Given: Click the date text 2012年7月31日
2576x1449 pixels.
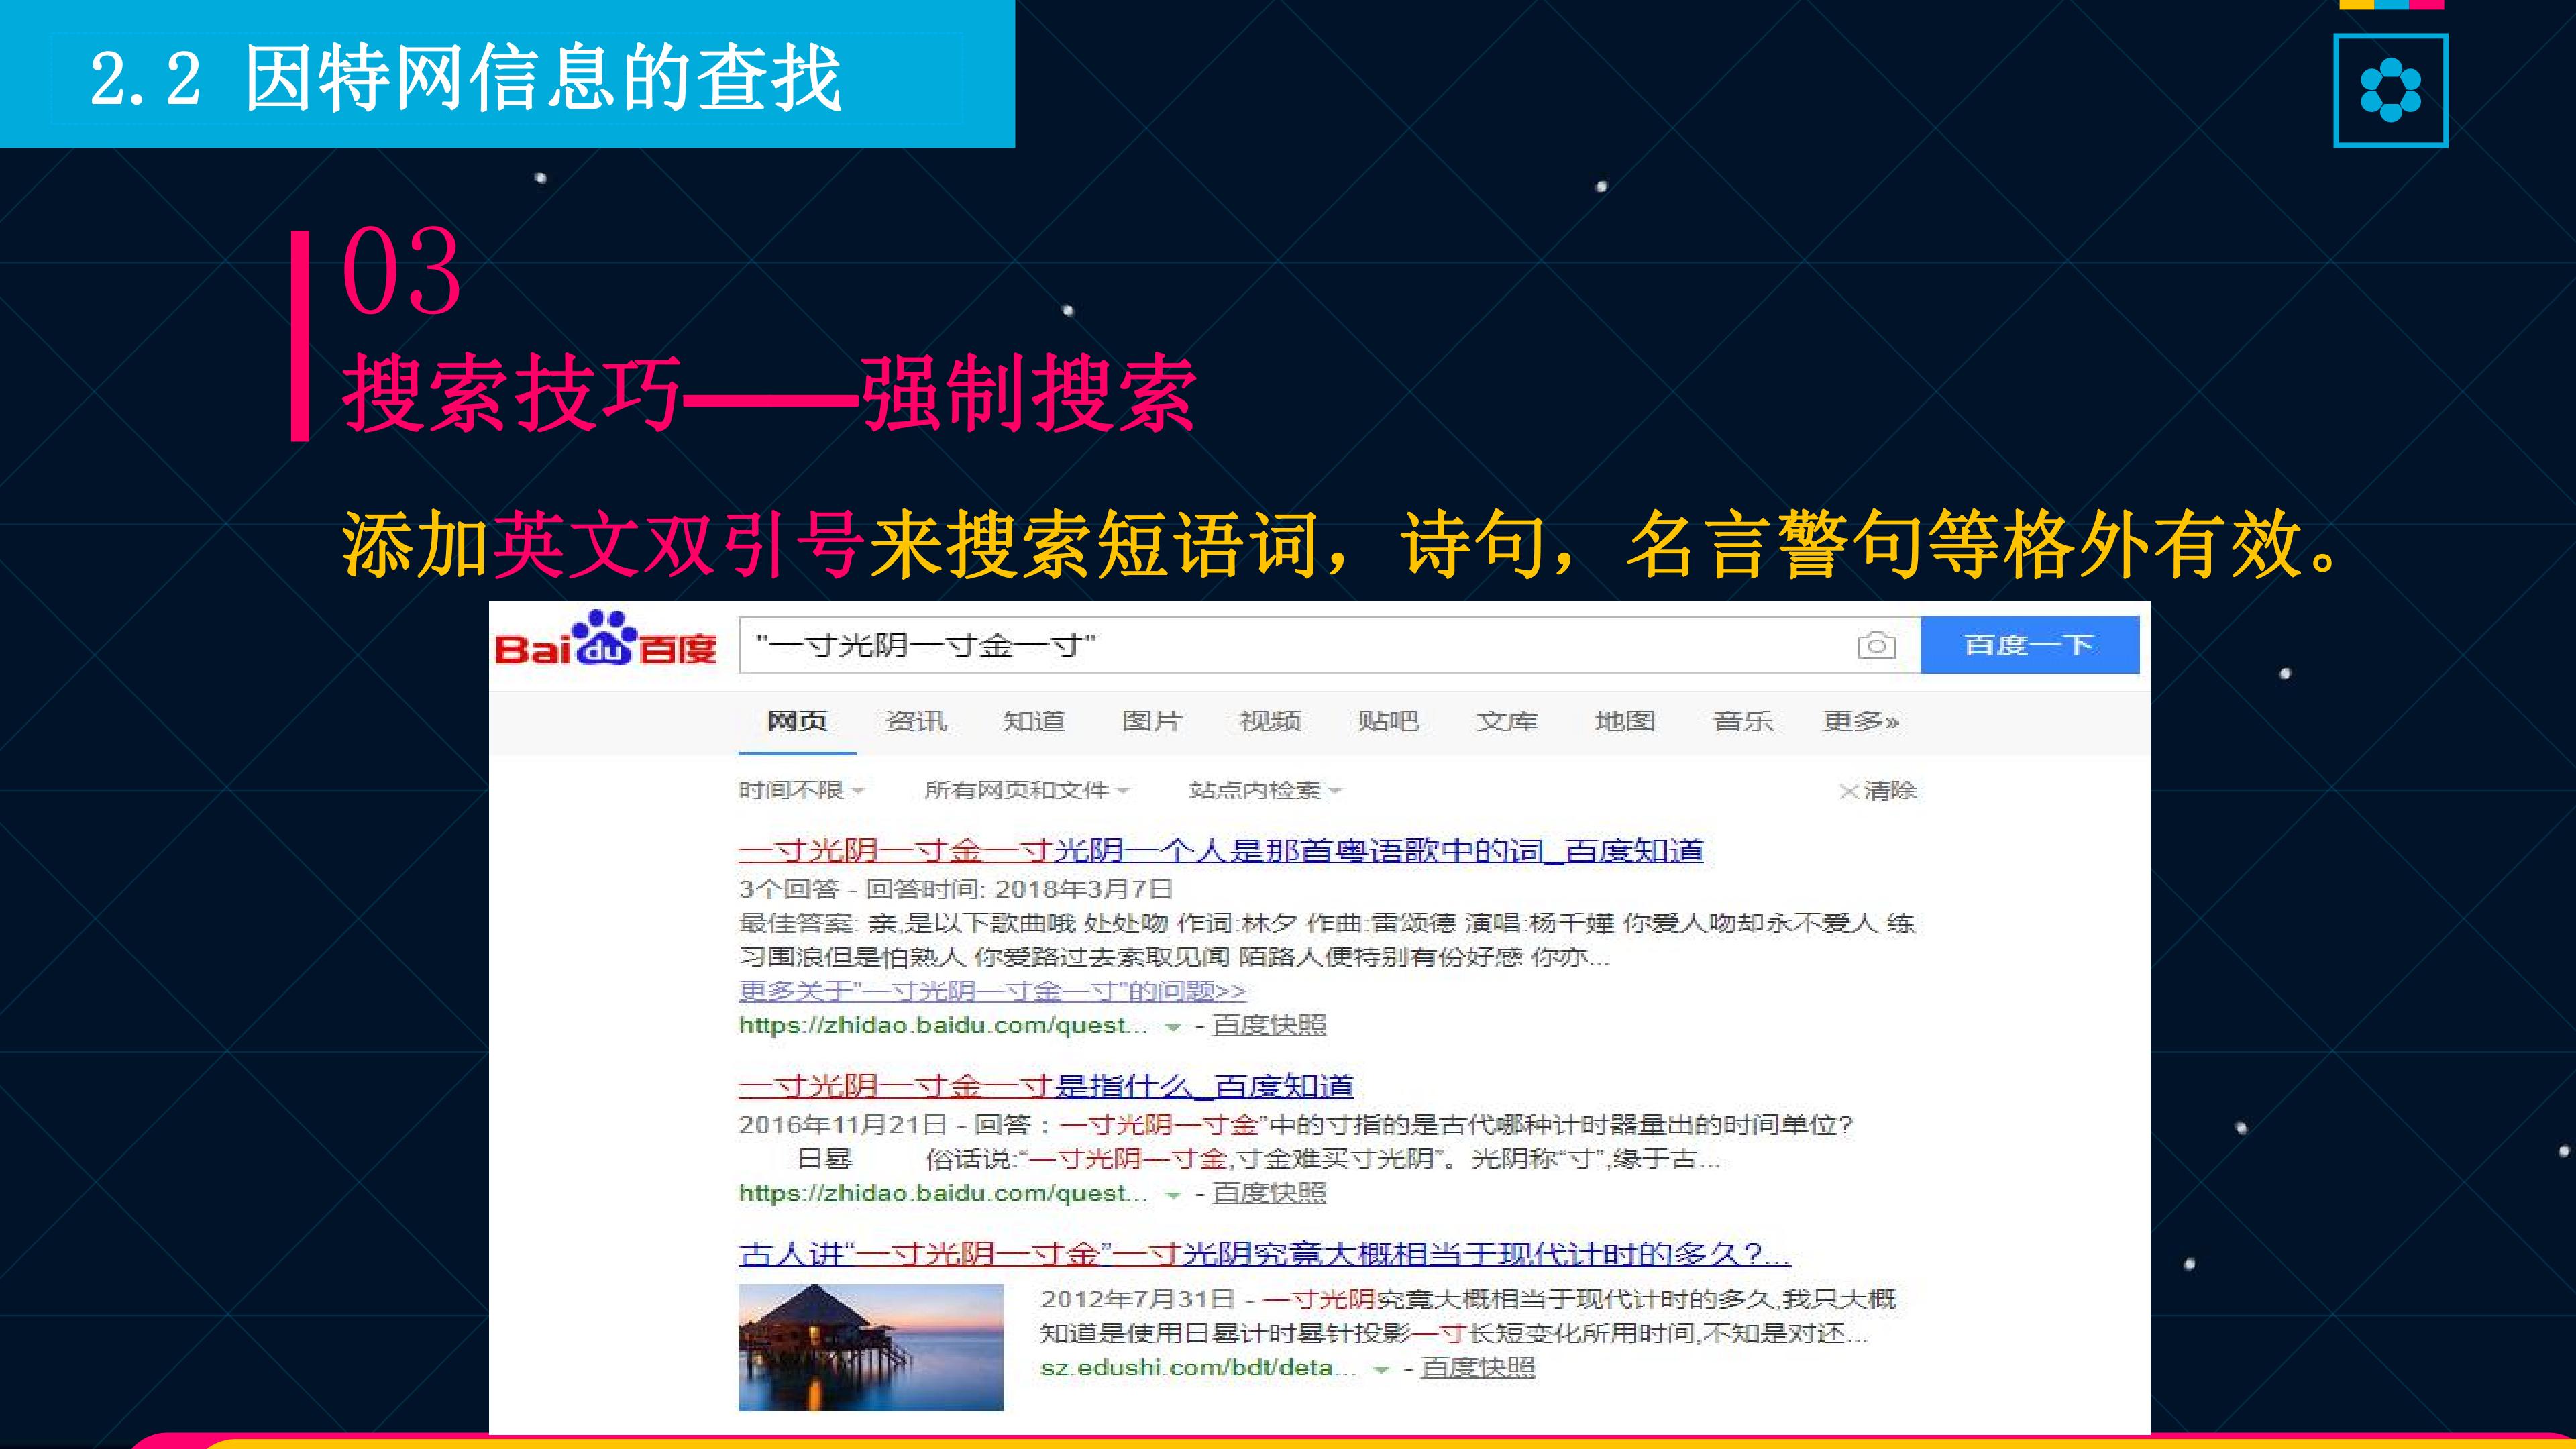Looking at the screenshot, I should coord(1137,1299).
